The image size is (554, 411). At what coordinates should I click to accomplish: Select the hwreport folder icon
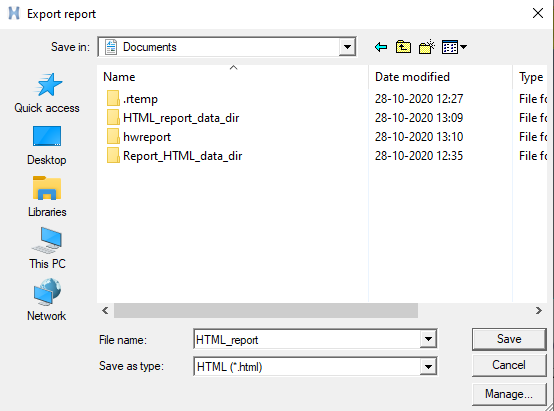coord(113,136)
